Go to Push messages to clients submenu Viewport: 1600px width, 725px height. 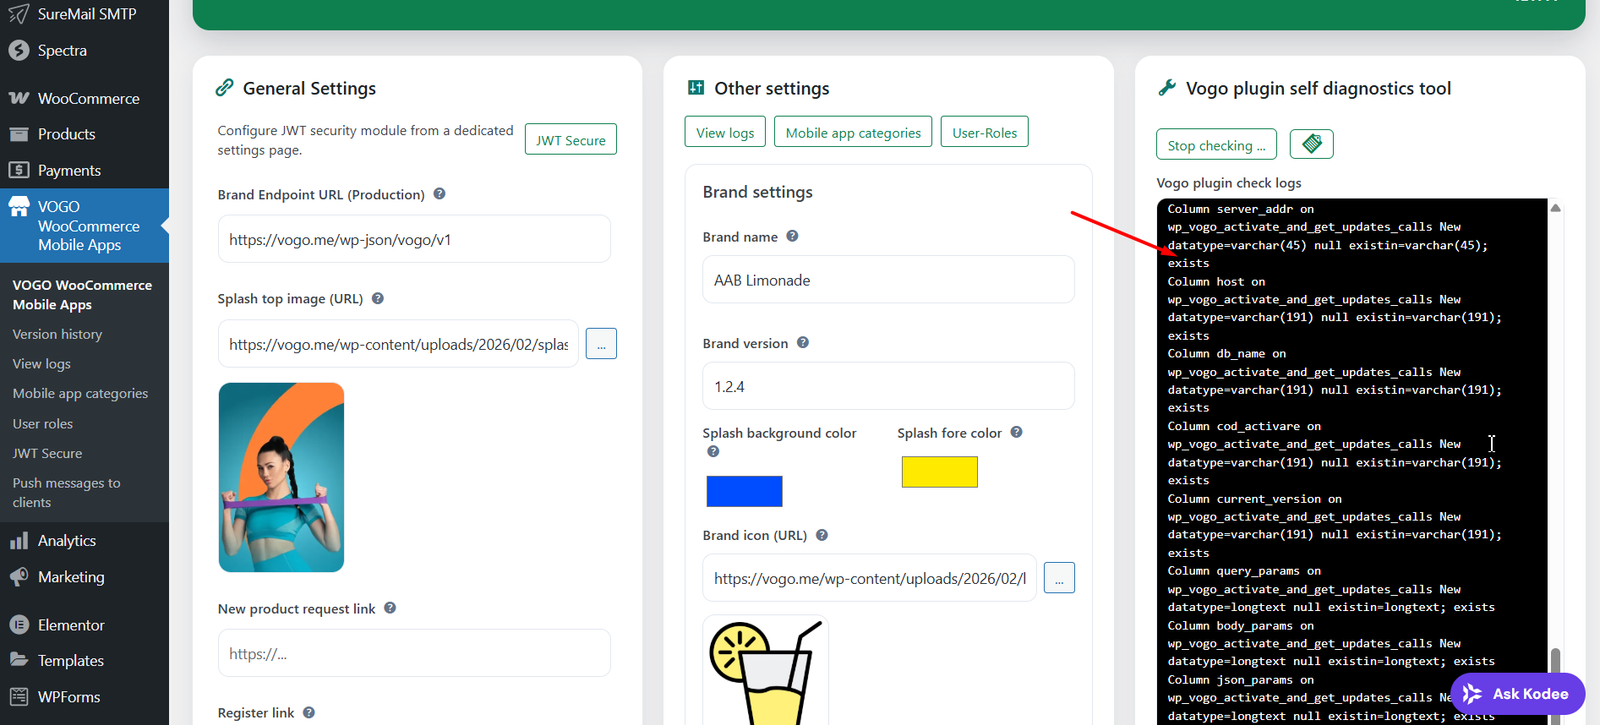[x=66, y=492]
